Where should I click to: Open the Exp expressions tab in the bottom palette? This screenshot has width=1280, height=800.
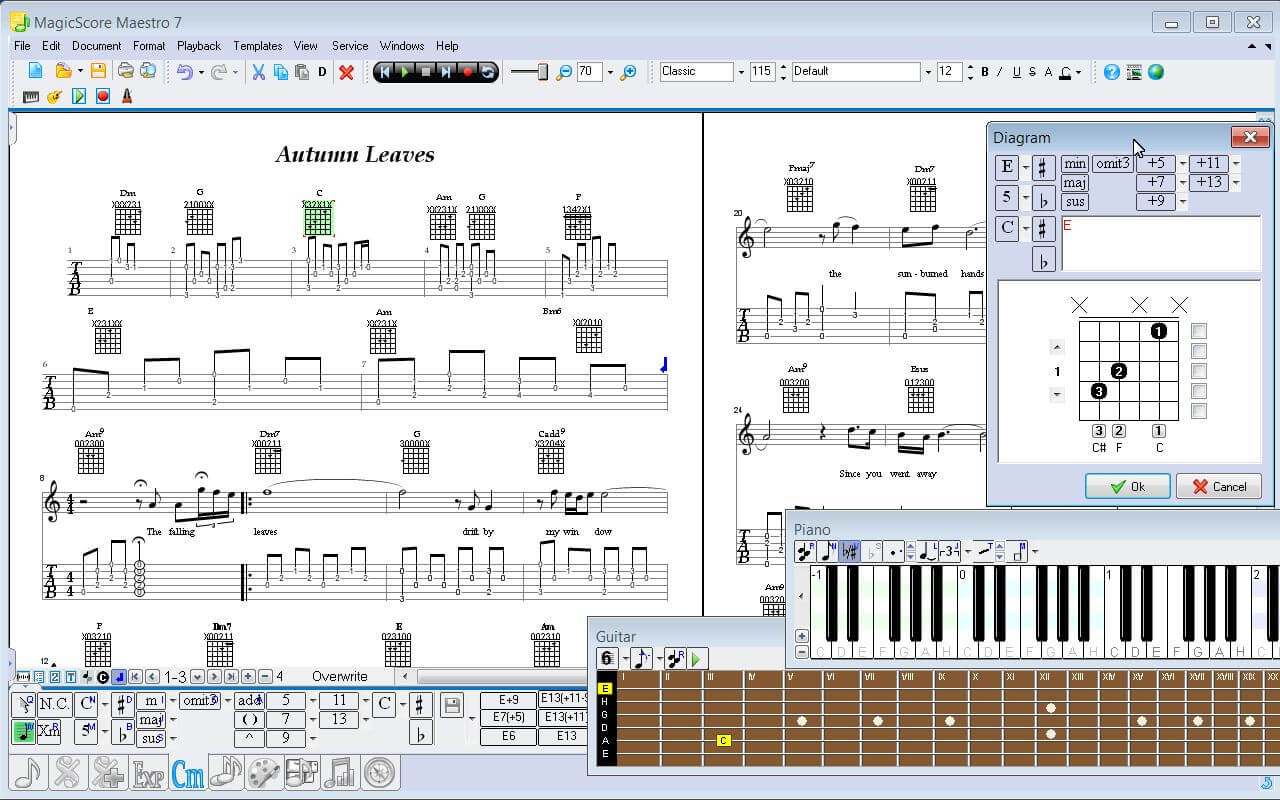point(149,773)
